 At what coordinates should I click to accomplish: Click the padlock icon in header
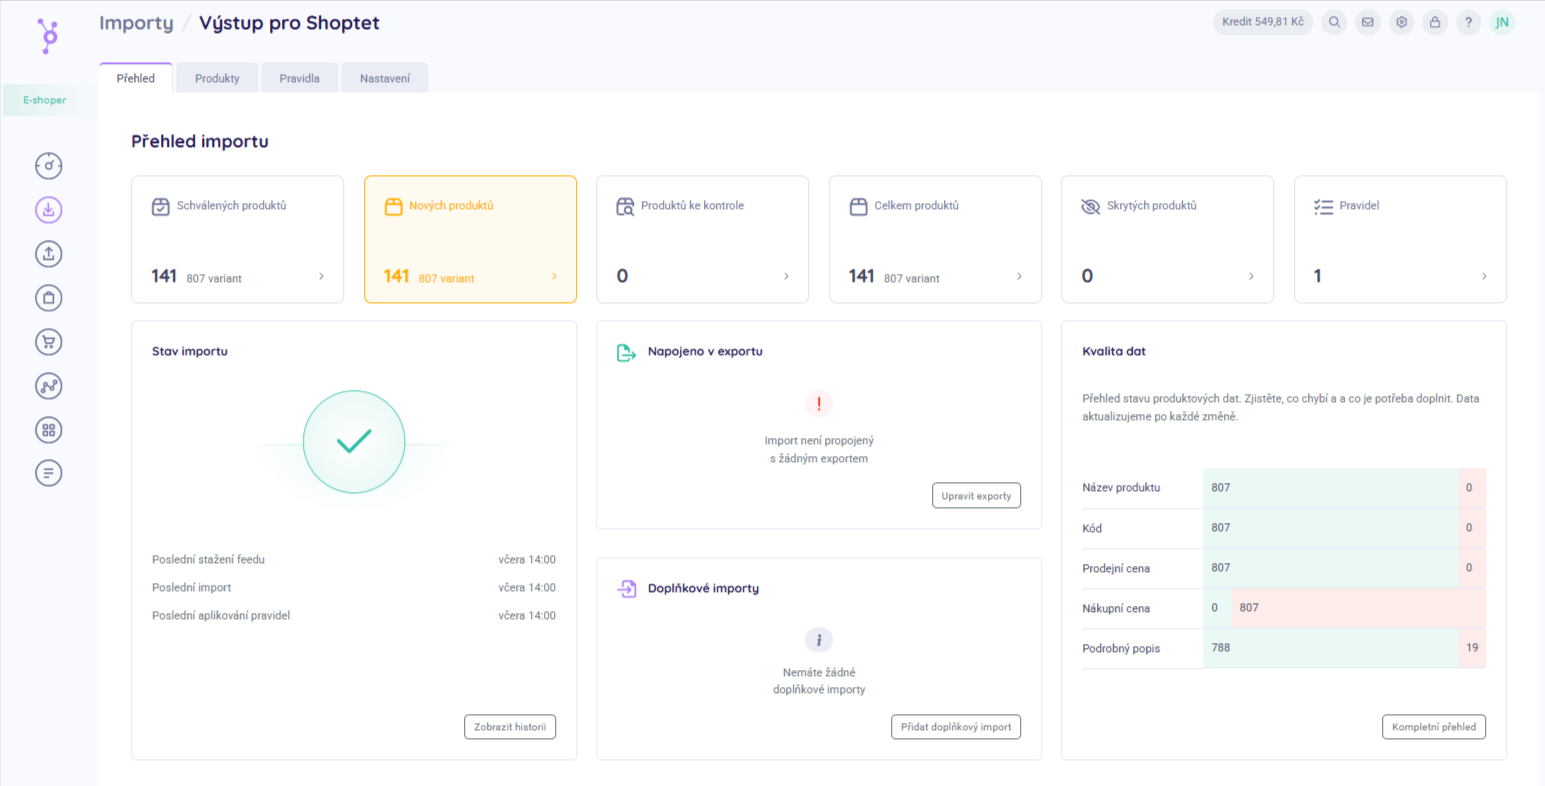pos(1435,22)
